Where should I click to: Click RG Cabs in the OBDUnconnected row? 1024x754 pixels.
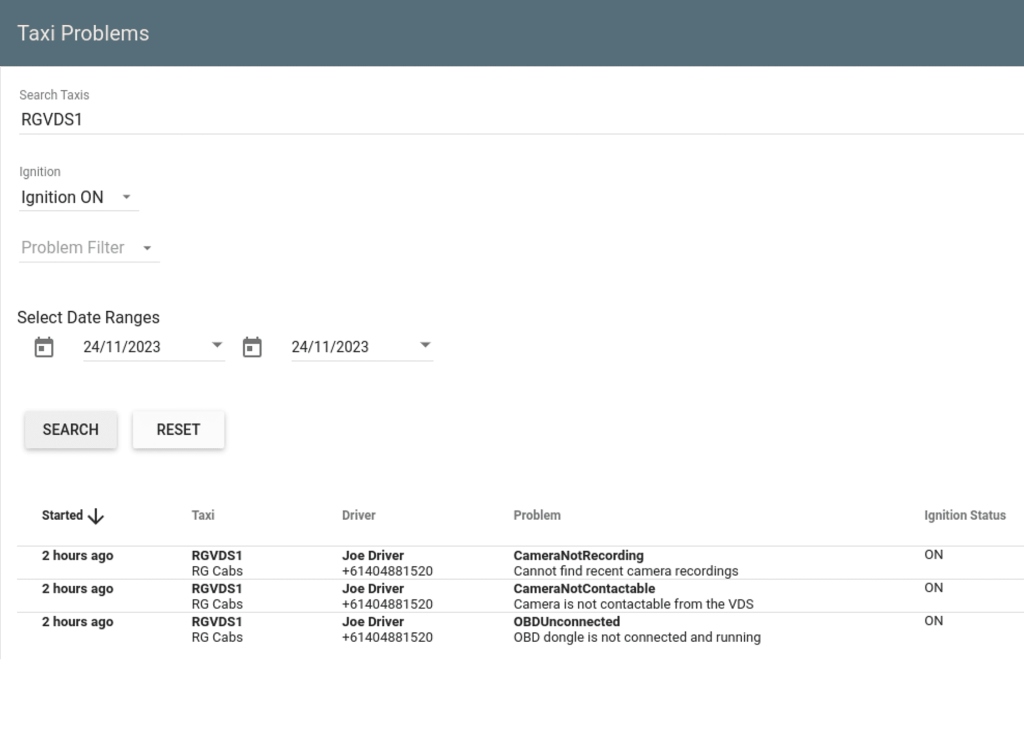(217, 638)
